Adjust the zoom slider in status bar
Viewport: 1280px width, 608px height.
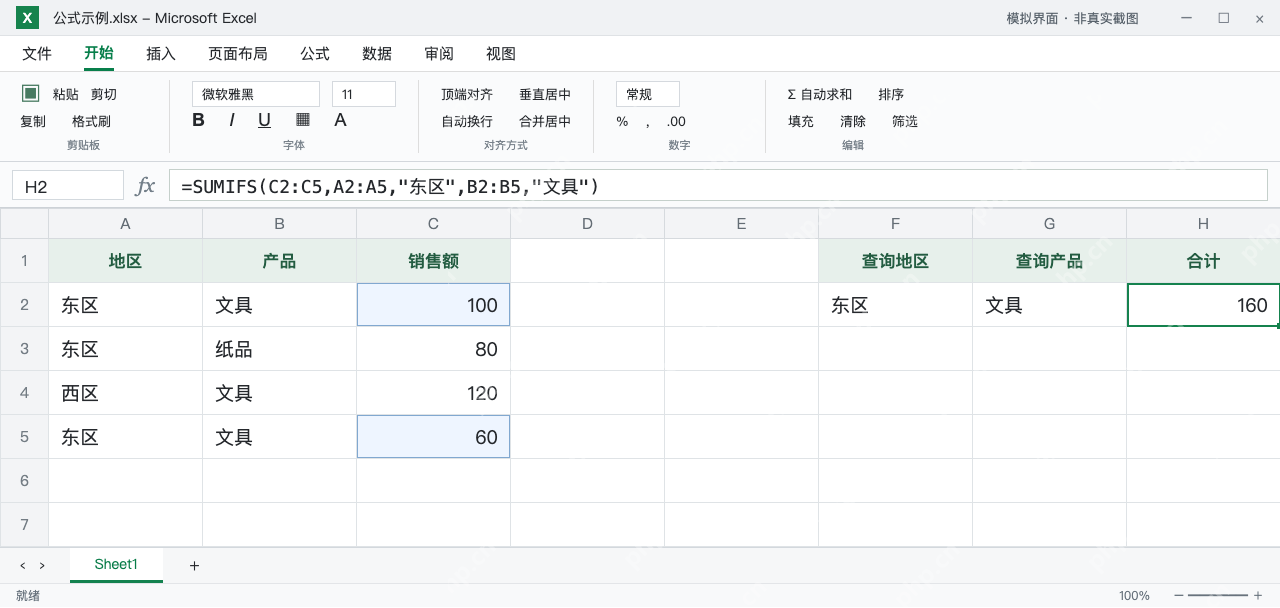pyautogui.click(x=1218, y=596)
